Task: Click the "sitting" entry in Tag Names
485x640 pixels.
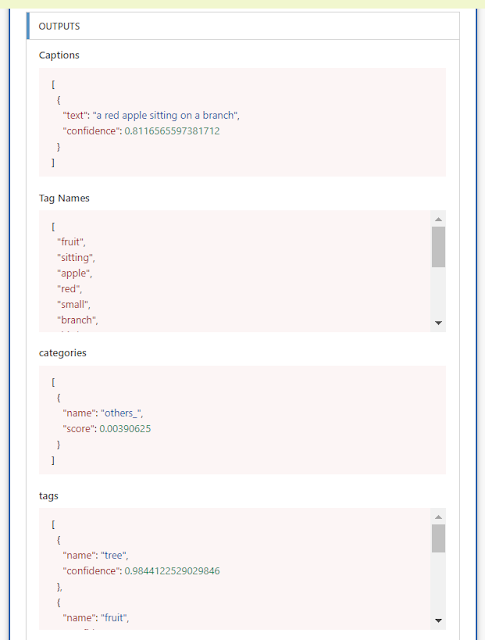Action: point(76,258)
